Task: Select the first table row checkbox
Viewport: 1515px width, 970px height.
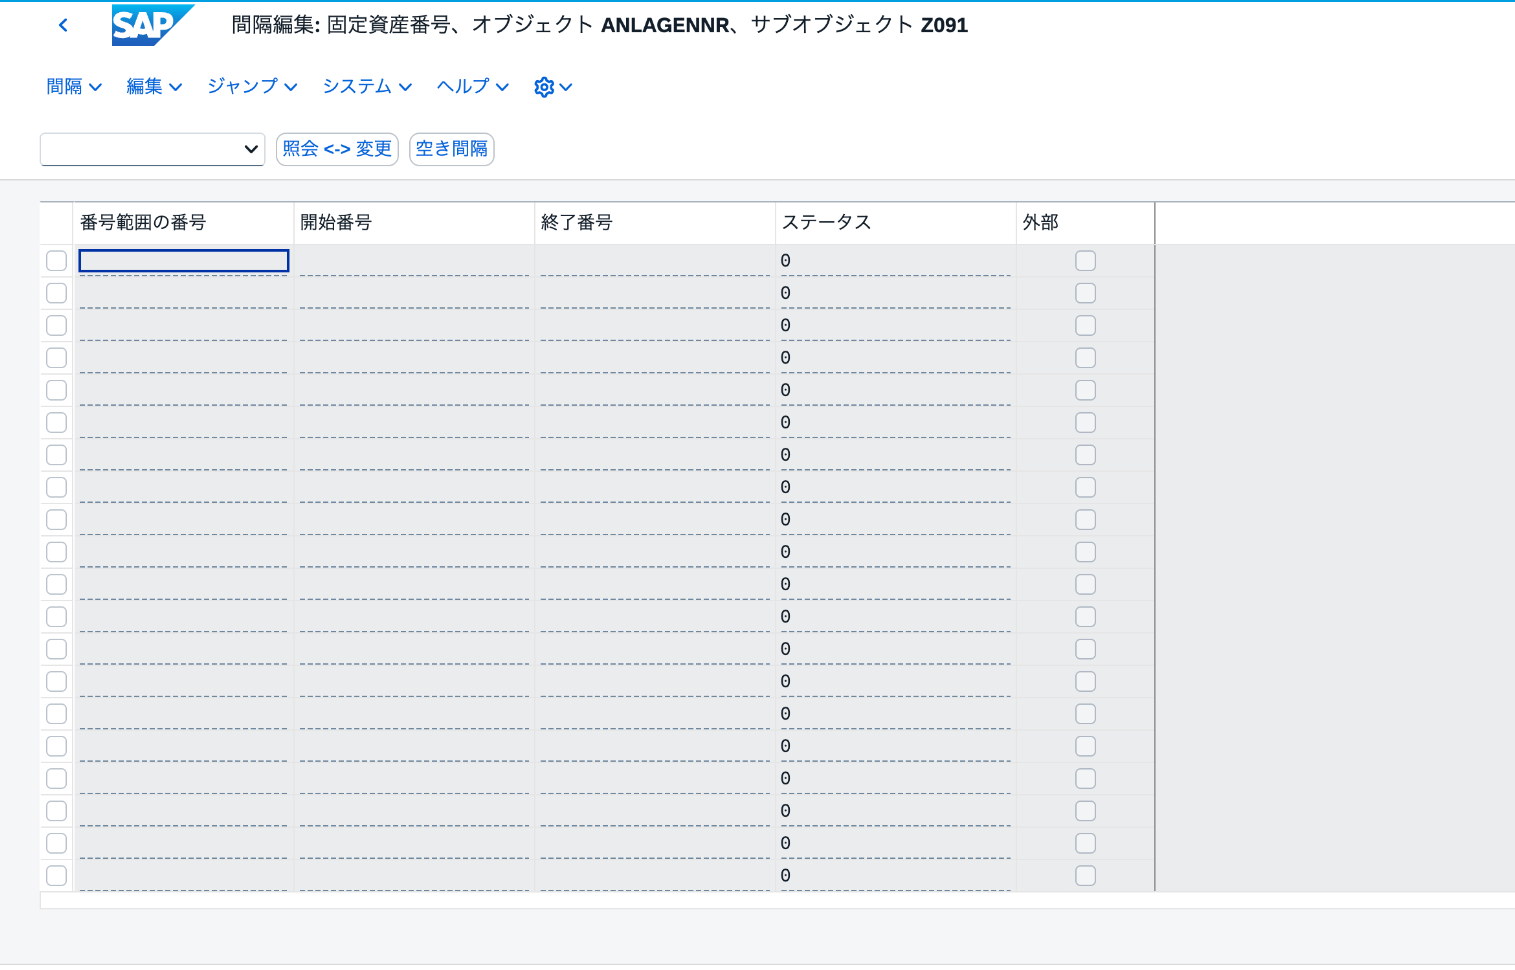Action: click(57, 261)
